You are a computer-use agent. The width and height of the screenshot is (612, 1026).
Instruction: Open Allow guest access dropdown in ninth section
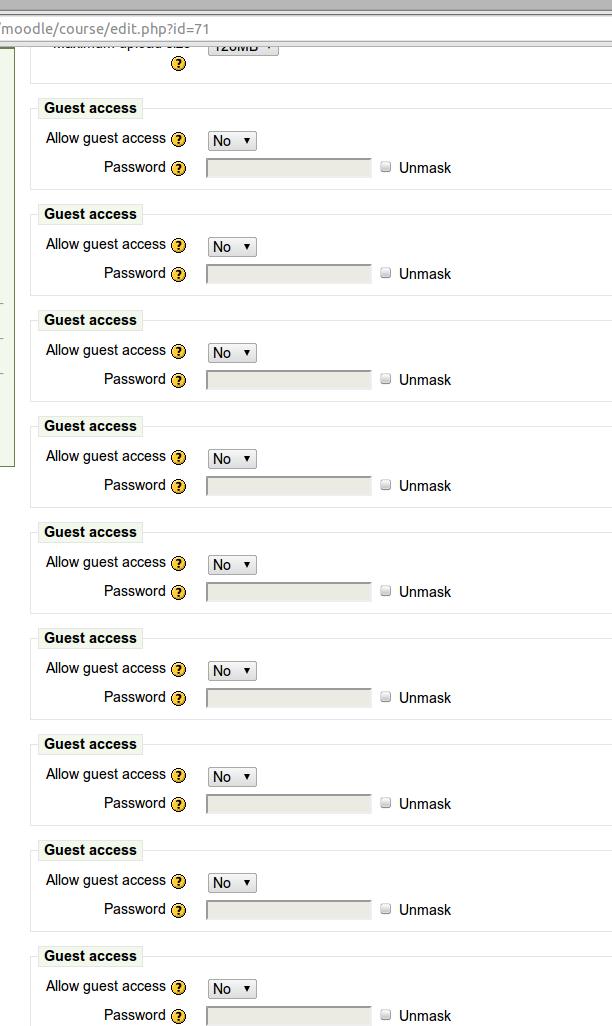232,989
